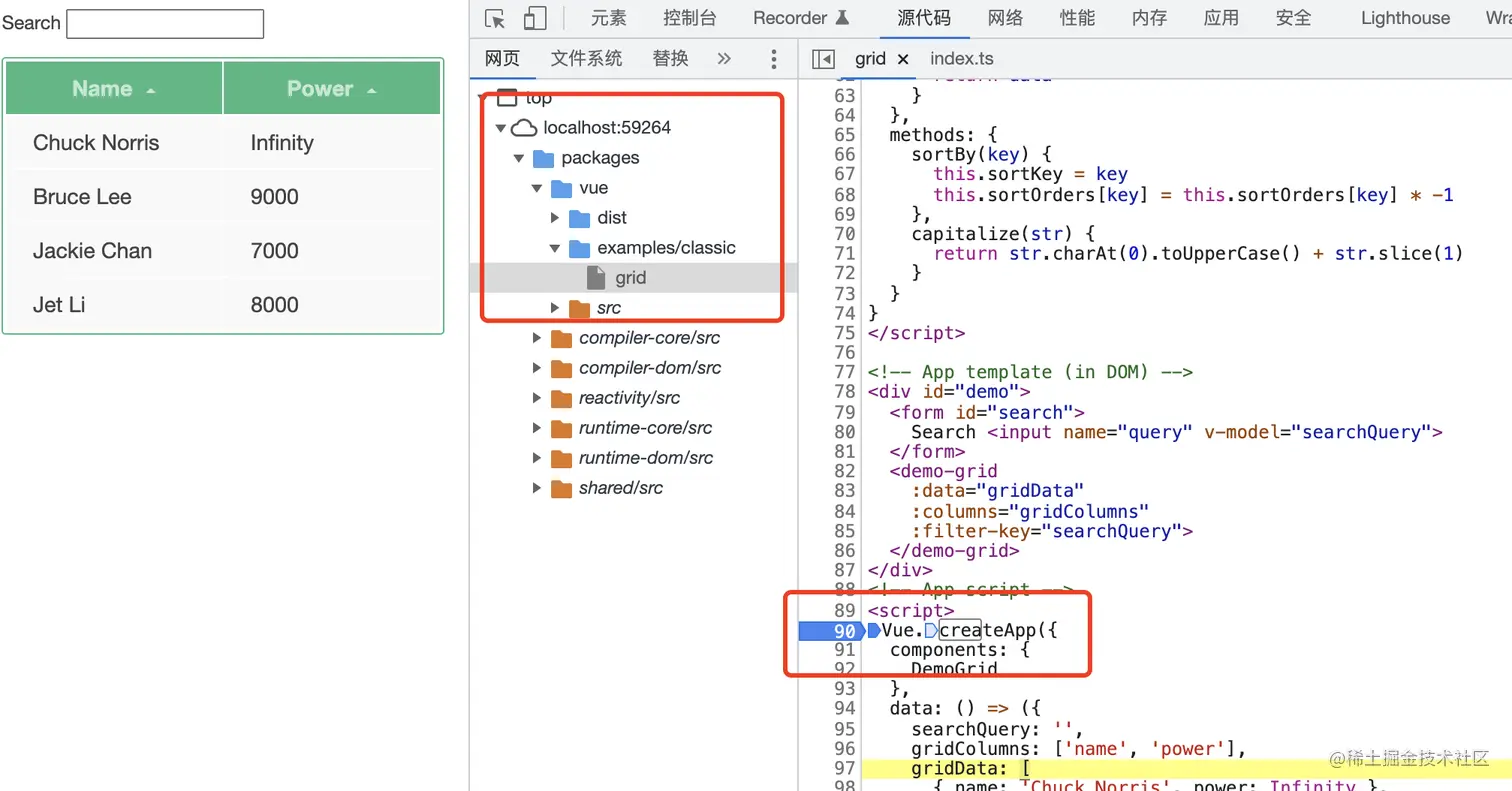Open the 内存 panel tab
Viewport: 1512px width, 791px height.
coord(1149,18)
